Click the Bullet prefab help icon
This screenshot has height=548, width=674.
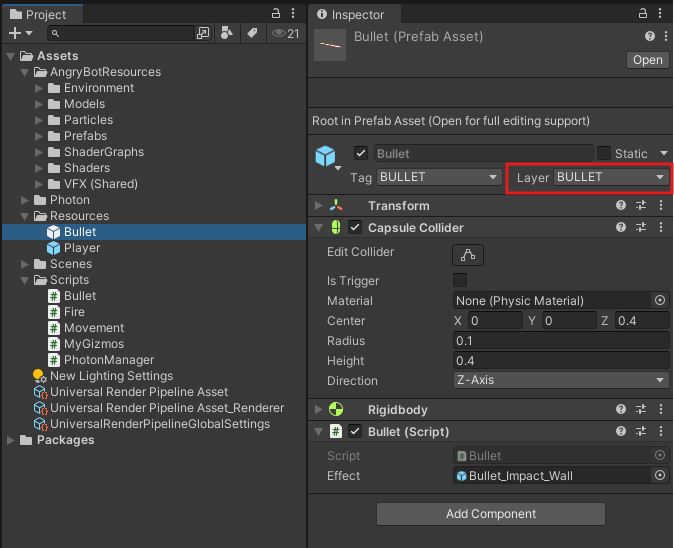point(649,37)
